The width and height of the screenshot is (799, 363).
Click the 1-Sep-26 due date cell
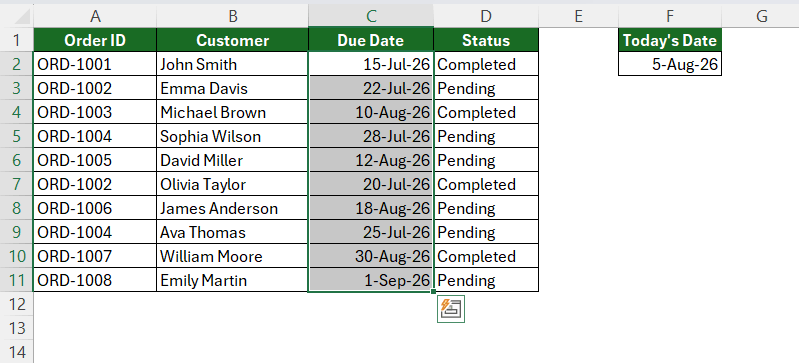pos(371,280)
